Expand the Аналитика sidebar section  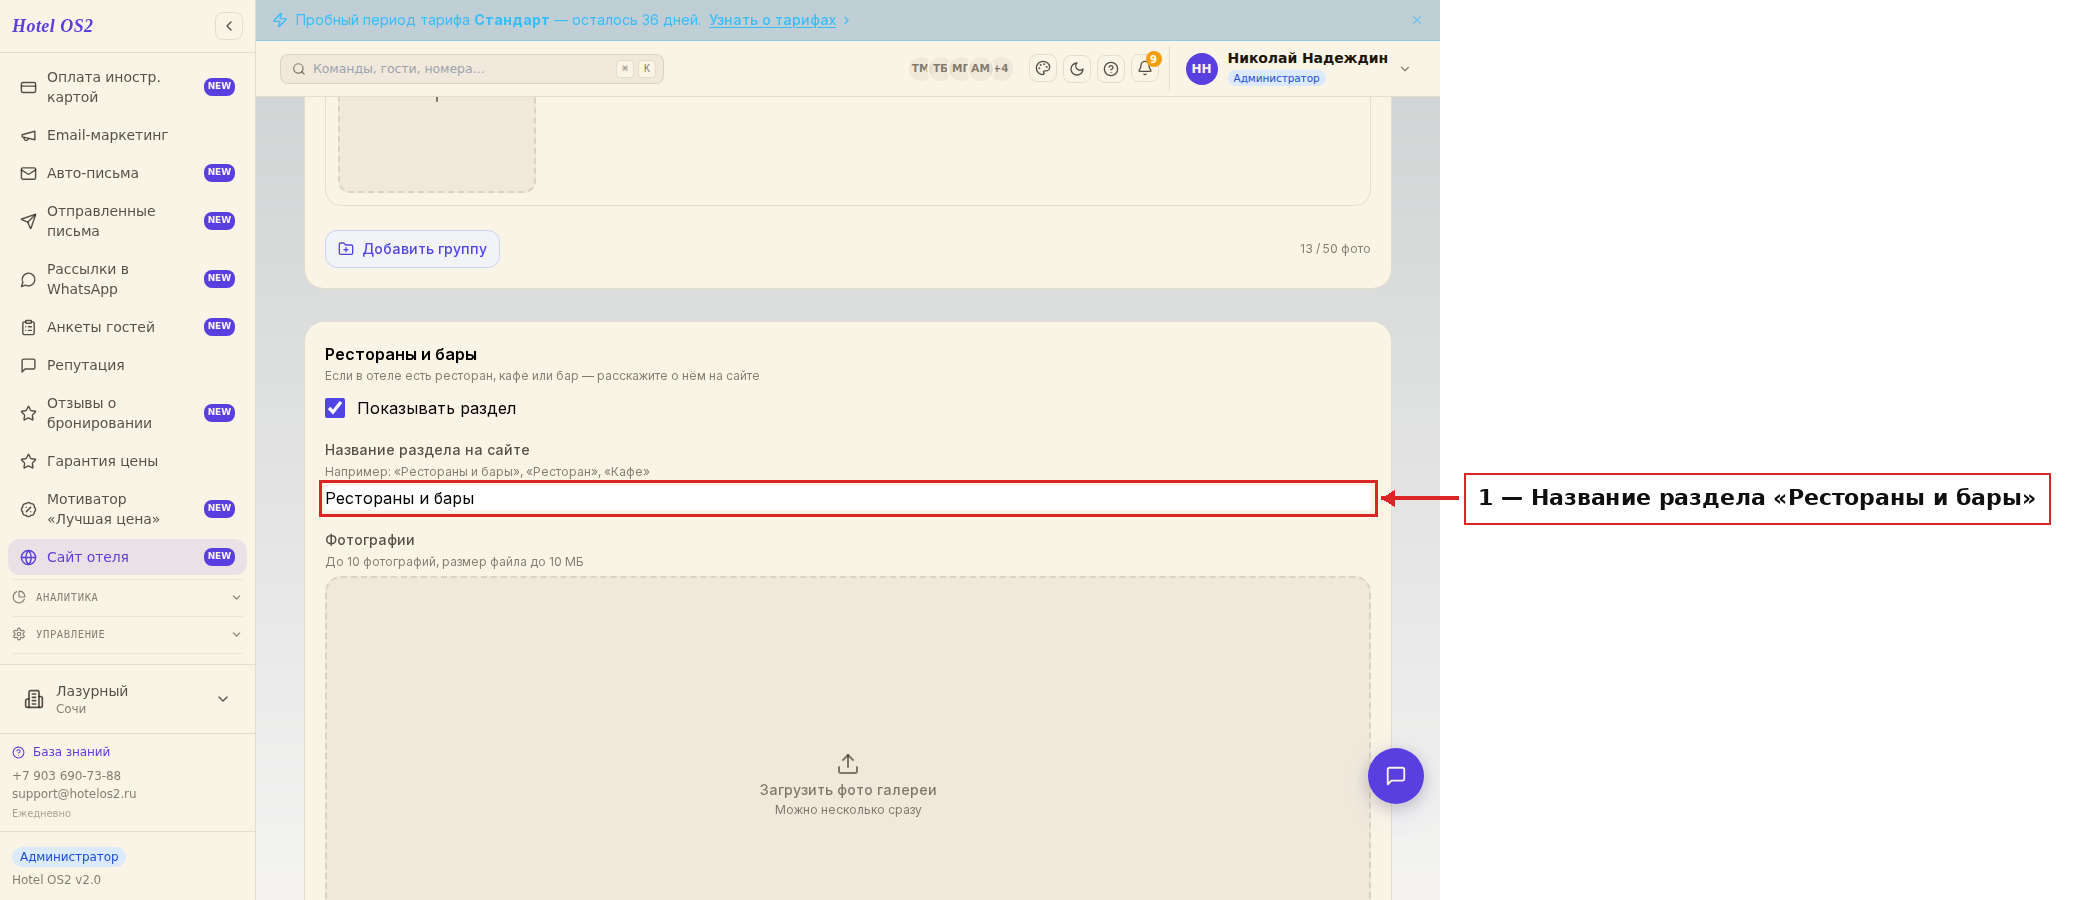tap(127, 597)
